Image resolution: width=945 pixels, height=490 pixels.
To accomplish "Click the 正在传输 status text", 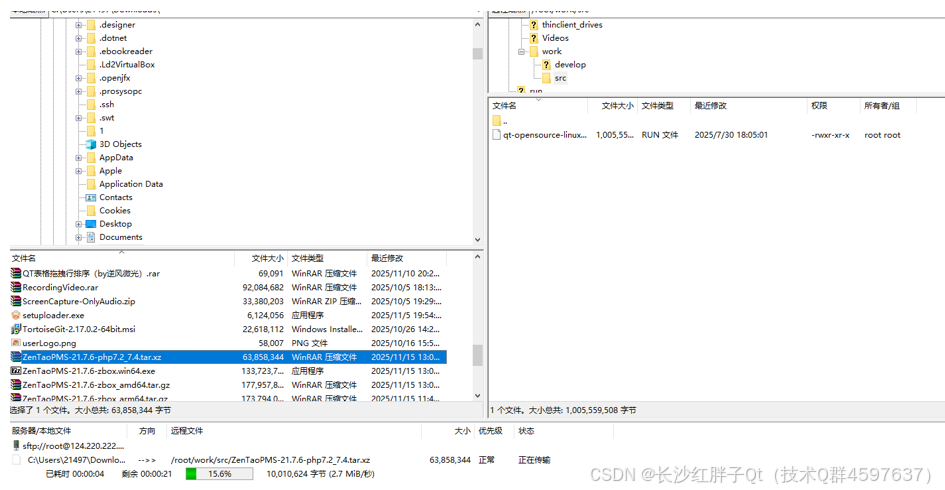I will coord(534,460).
